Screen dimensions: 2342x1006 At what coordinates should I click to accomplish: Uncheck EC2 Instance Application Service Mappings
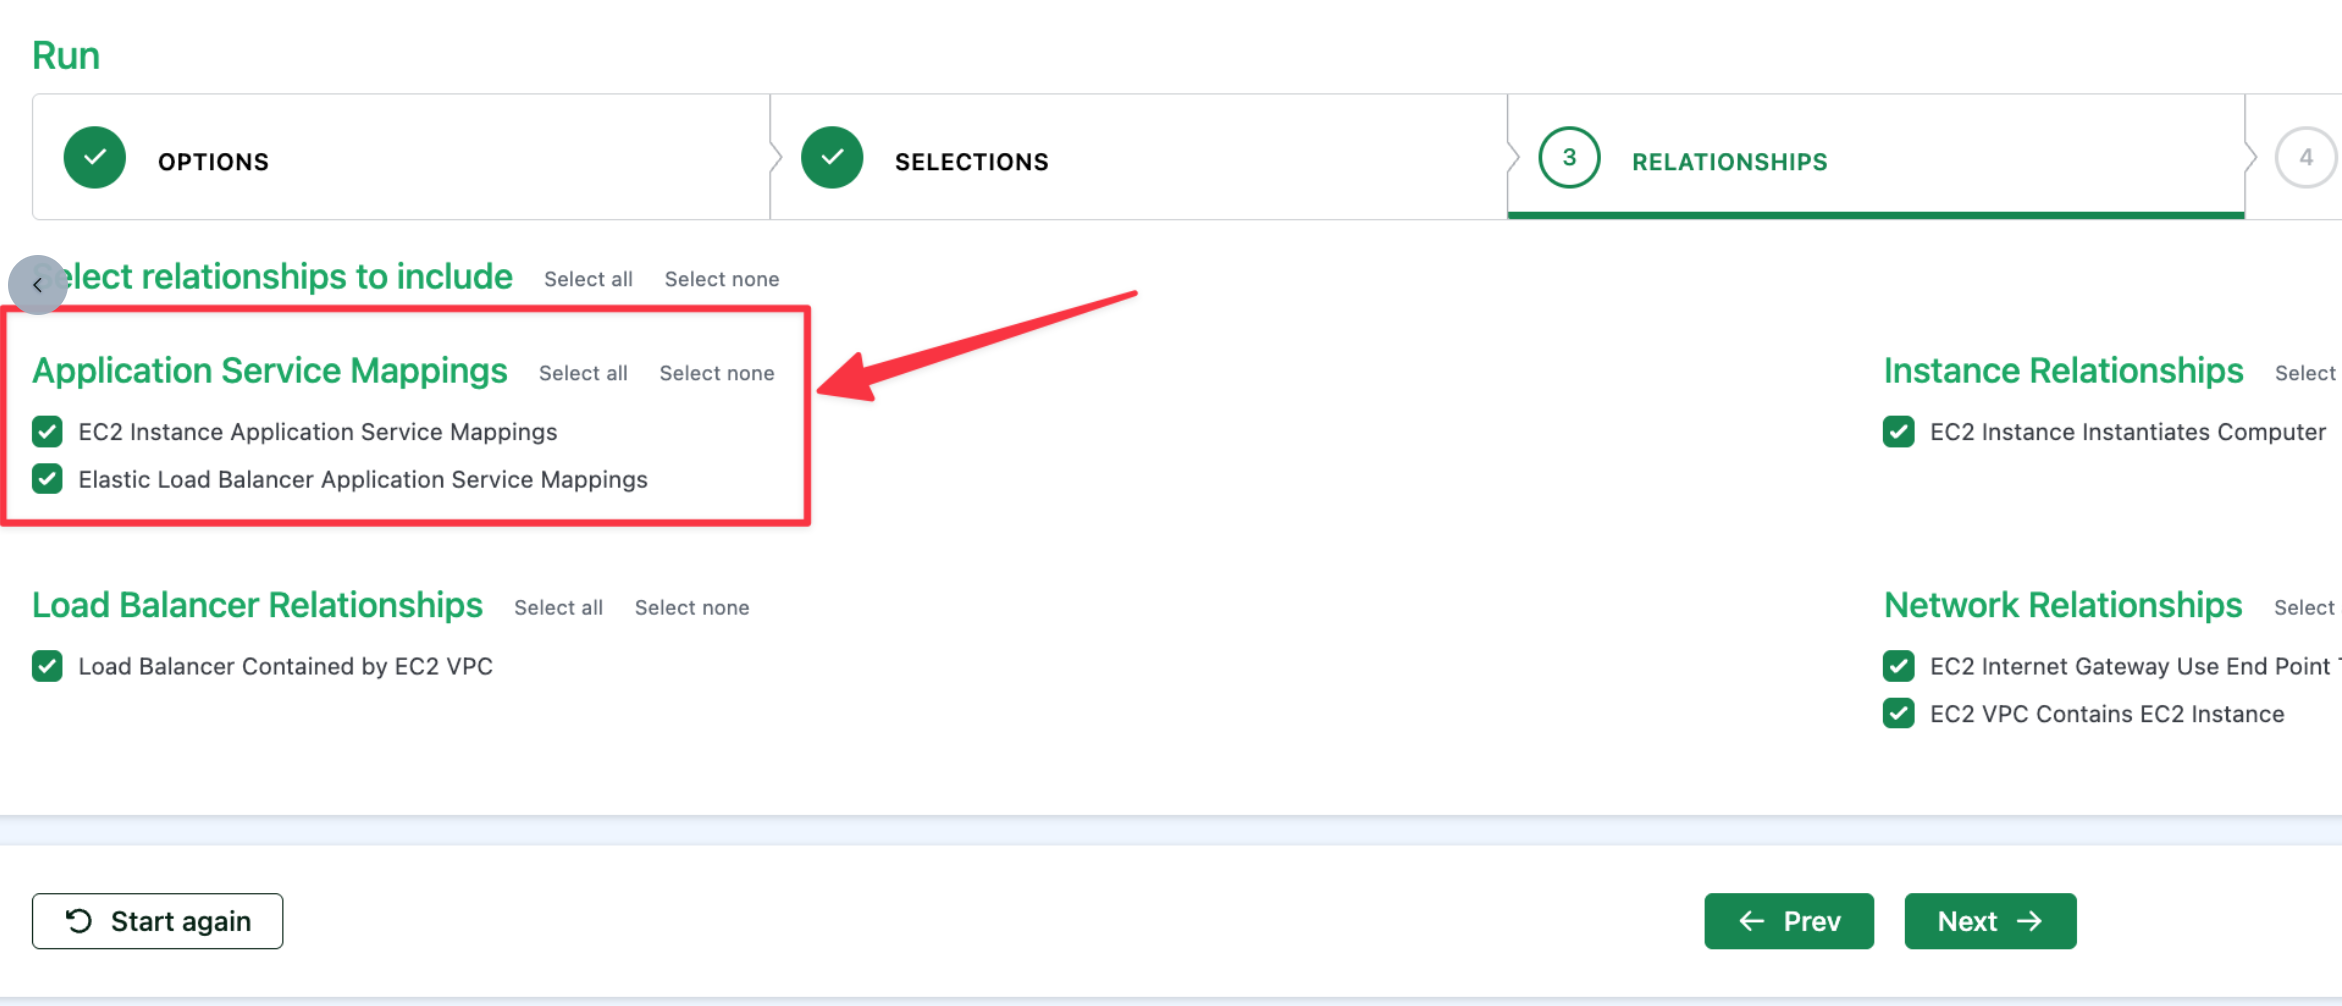(47, 432)
